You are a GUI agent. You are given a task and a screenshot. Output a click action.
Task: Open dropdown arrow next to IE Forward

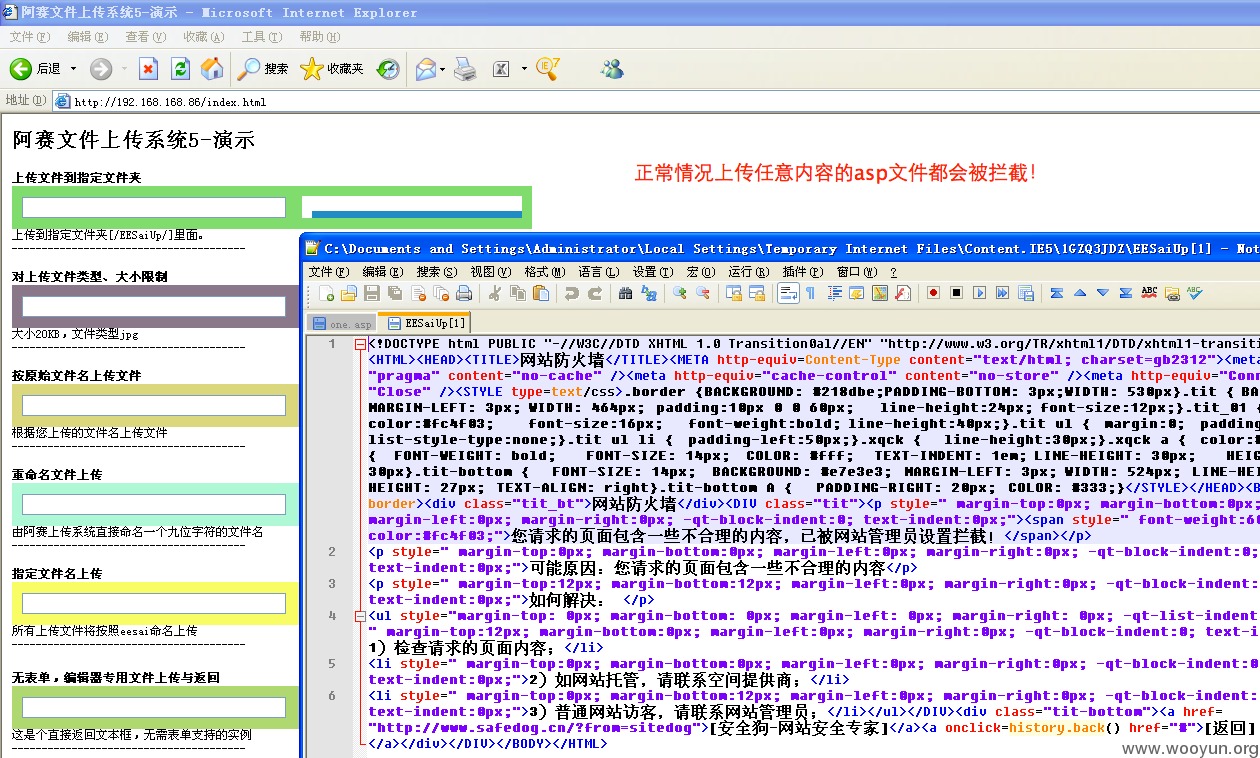tap(124, 69)
